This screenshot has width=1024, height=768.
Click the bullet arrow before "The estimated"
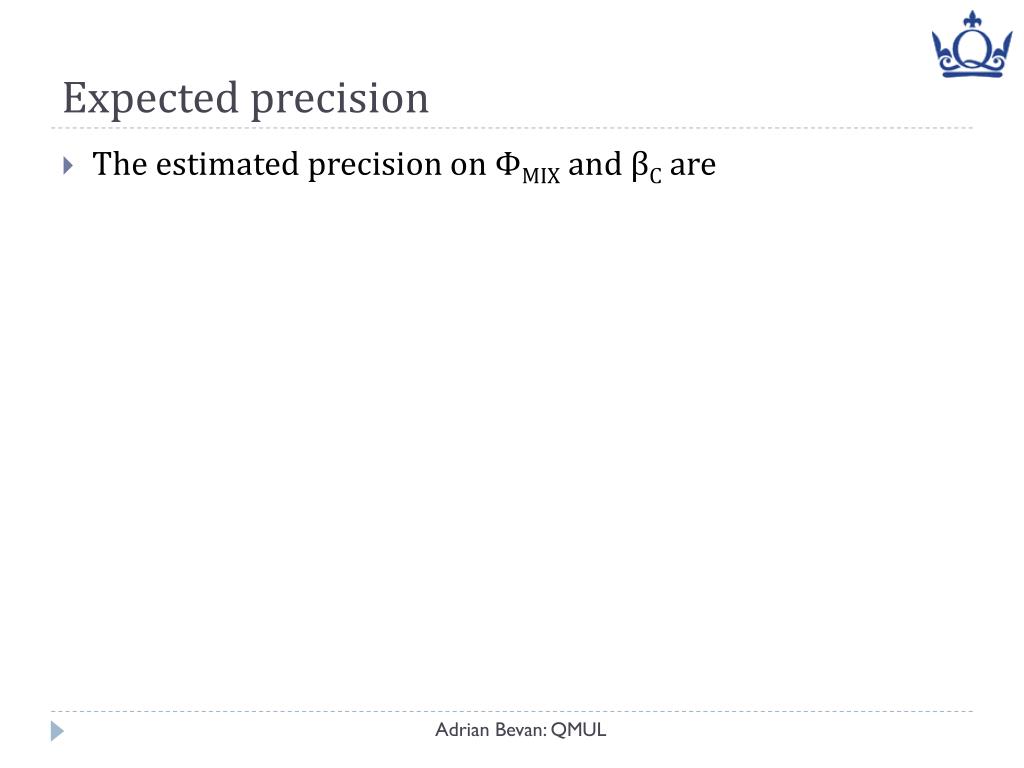click(x=68, y=165)
